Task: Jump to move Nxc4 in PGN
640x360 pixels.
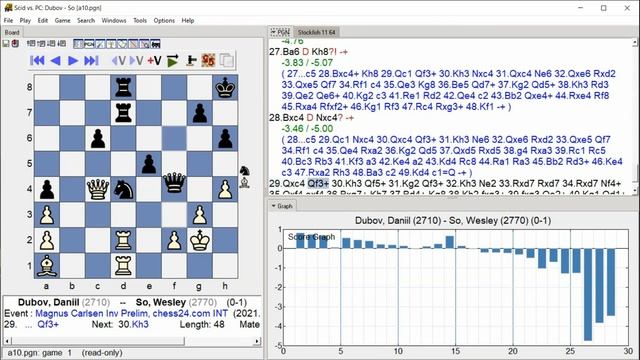Action: (x=326, y=118)
